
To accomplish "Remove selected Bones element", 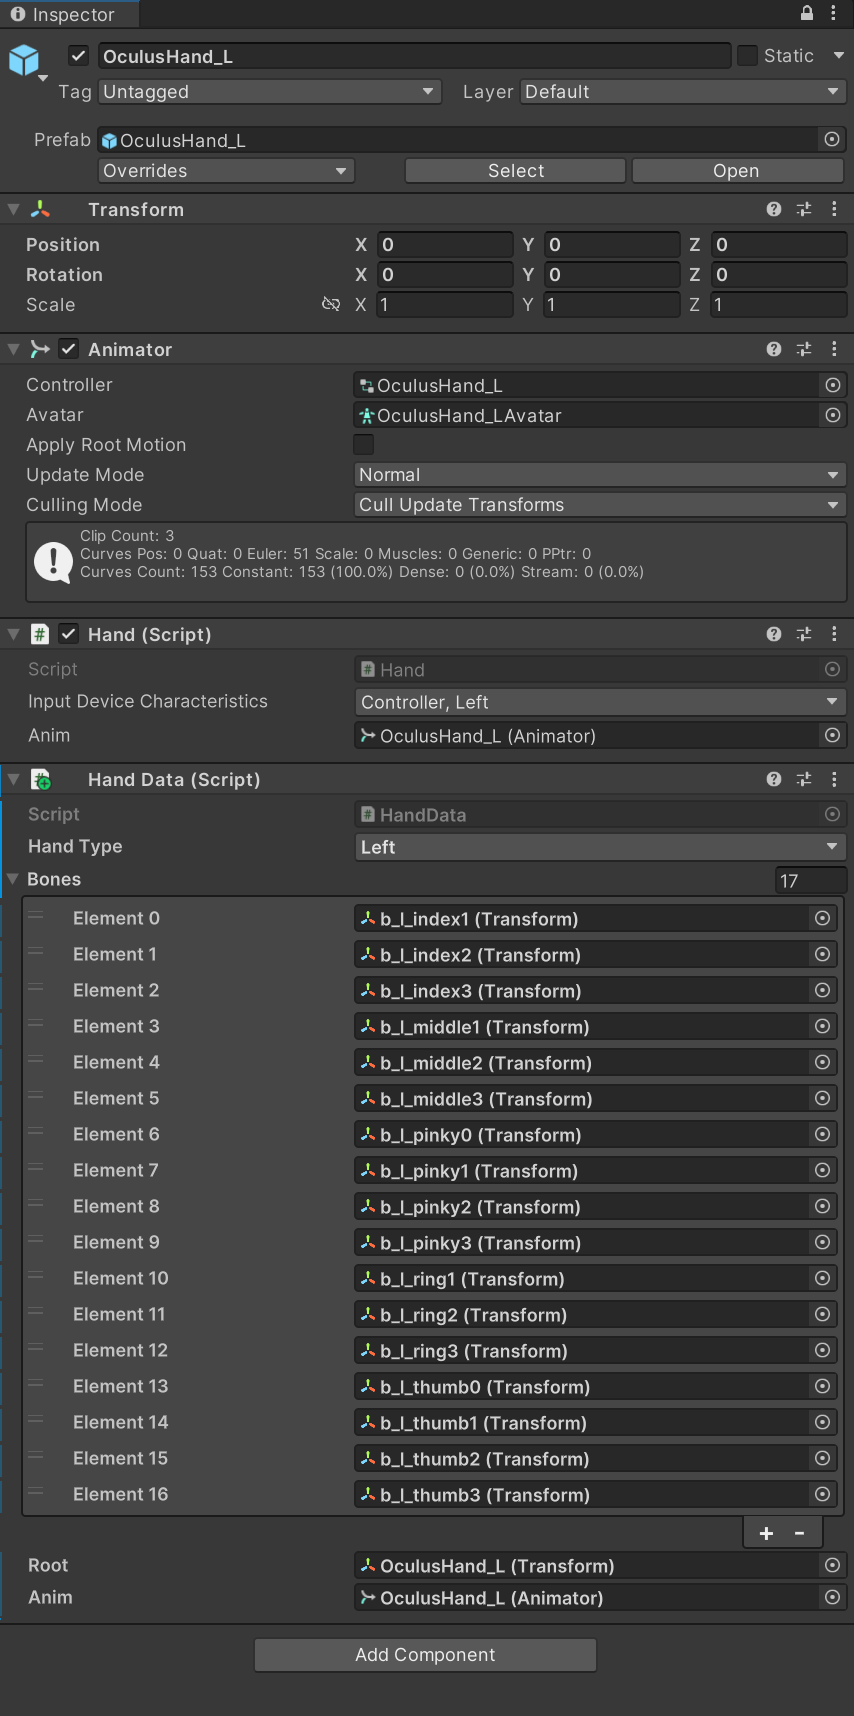I will (x=800, y=1533).
